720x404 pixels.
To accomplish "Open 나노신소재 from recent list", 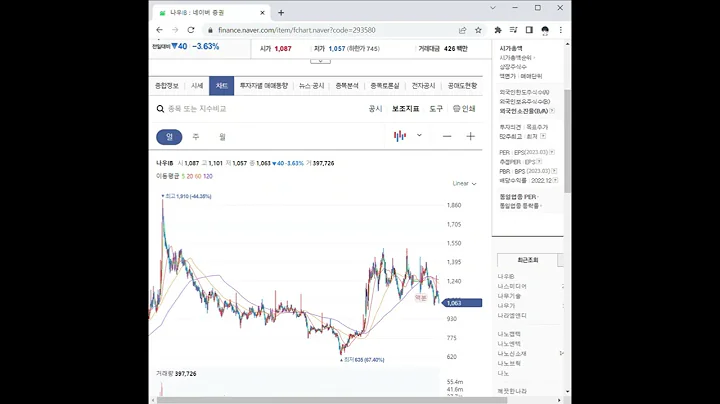I will pyautogui.click(x=512, y=354).
